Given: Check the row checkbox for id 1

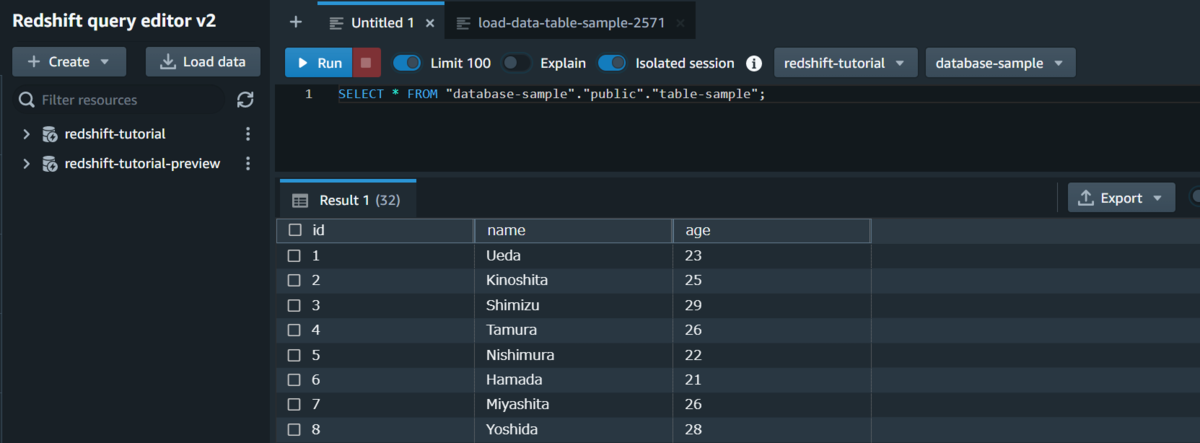Looking at the screenshot, I should tap(294, 255).
